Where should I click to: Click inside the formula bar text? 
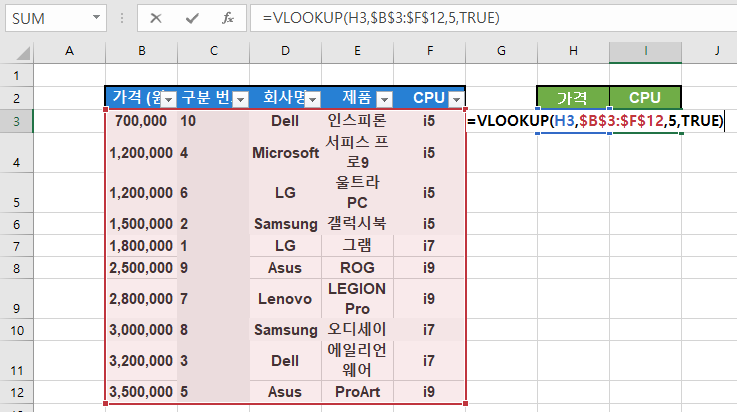click(x=381, y=18)
